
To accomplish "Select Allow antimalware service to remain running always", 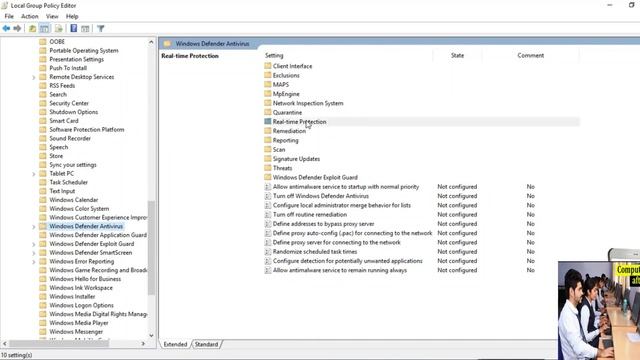I will 340,270.
